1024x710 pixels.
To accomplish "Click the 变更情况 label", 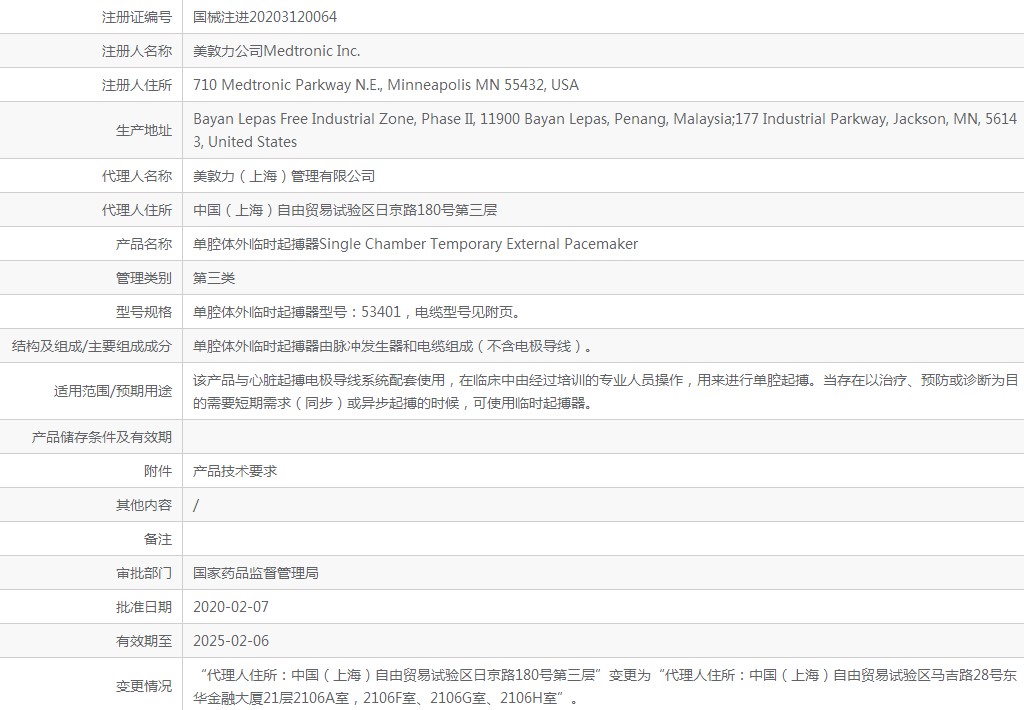I will tap(144, 686).
